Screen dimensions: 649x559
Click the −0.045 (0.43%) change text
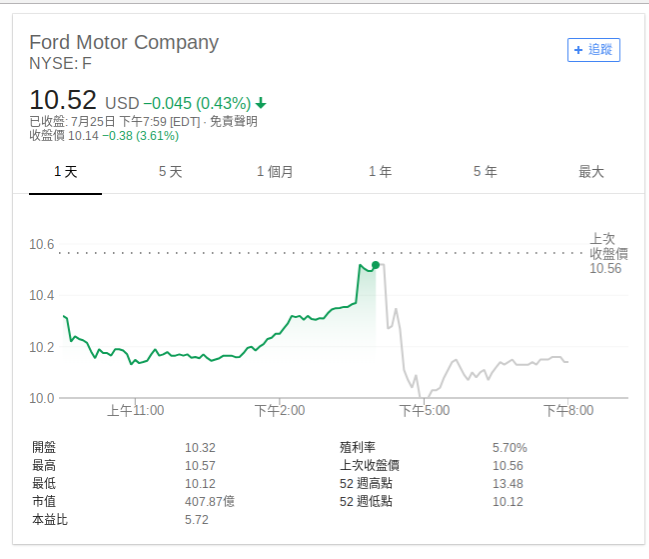pos(197,103)
